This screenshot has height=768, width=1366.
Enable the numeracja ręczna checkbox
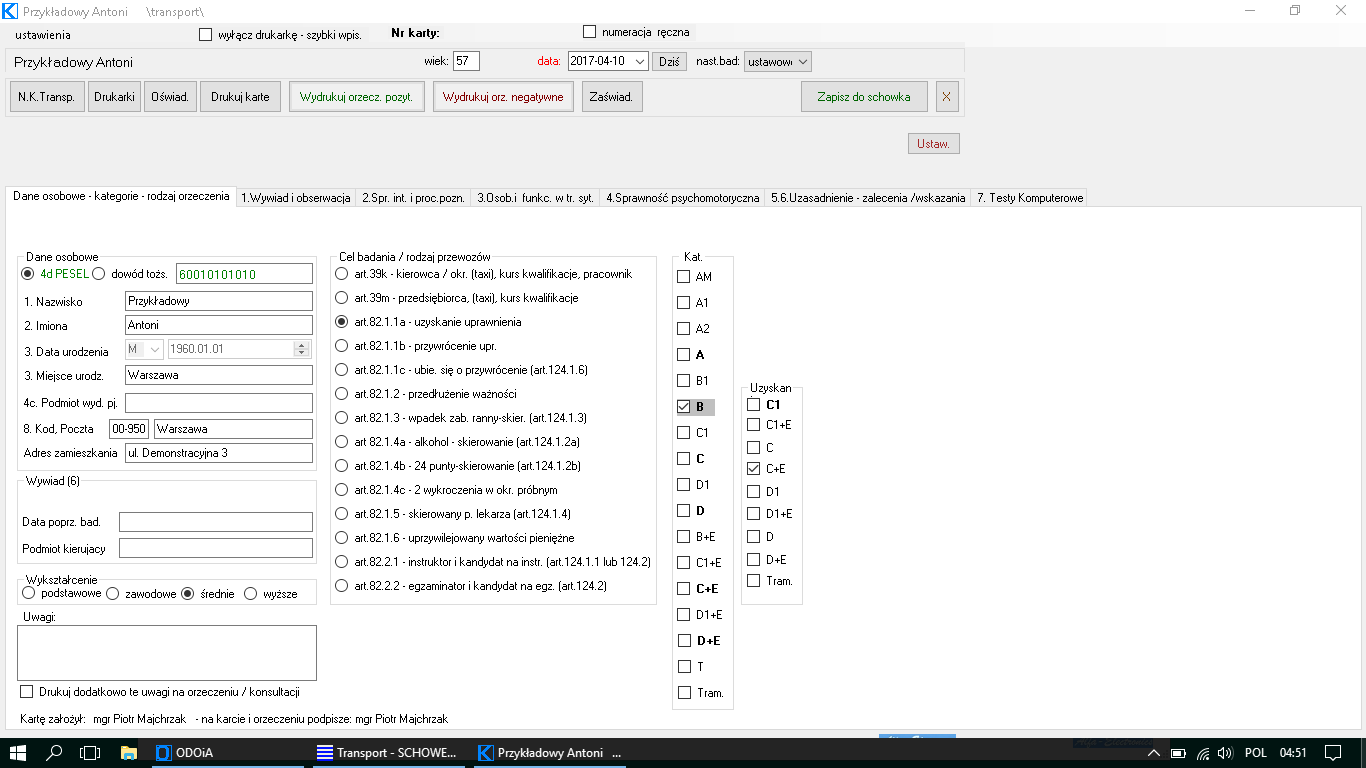(589, 32)
